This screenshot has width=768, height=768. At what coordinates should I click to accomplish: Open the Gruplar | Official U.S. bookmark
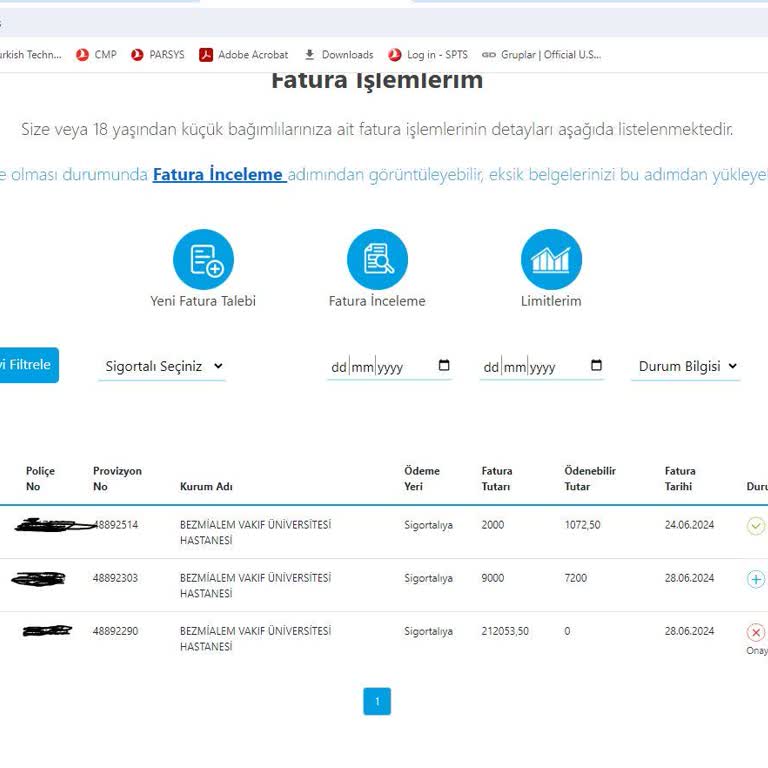541,55
